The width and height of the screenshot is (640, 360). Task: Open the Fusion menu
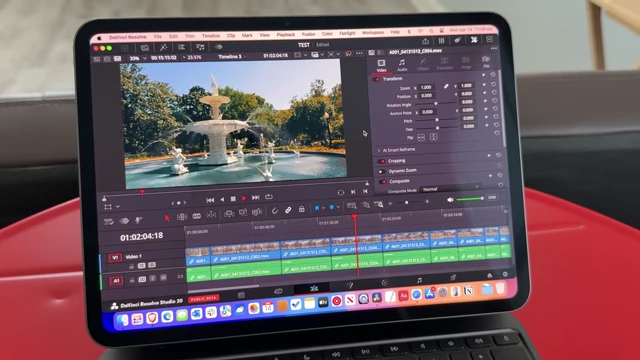pyautogui.click(x=309, y=34)
